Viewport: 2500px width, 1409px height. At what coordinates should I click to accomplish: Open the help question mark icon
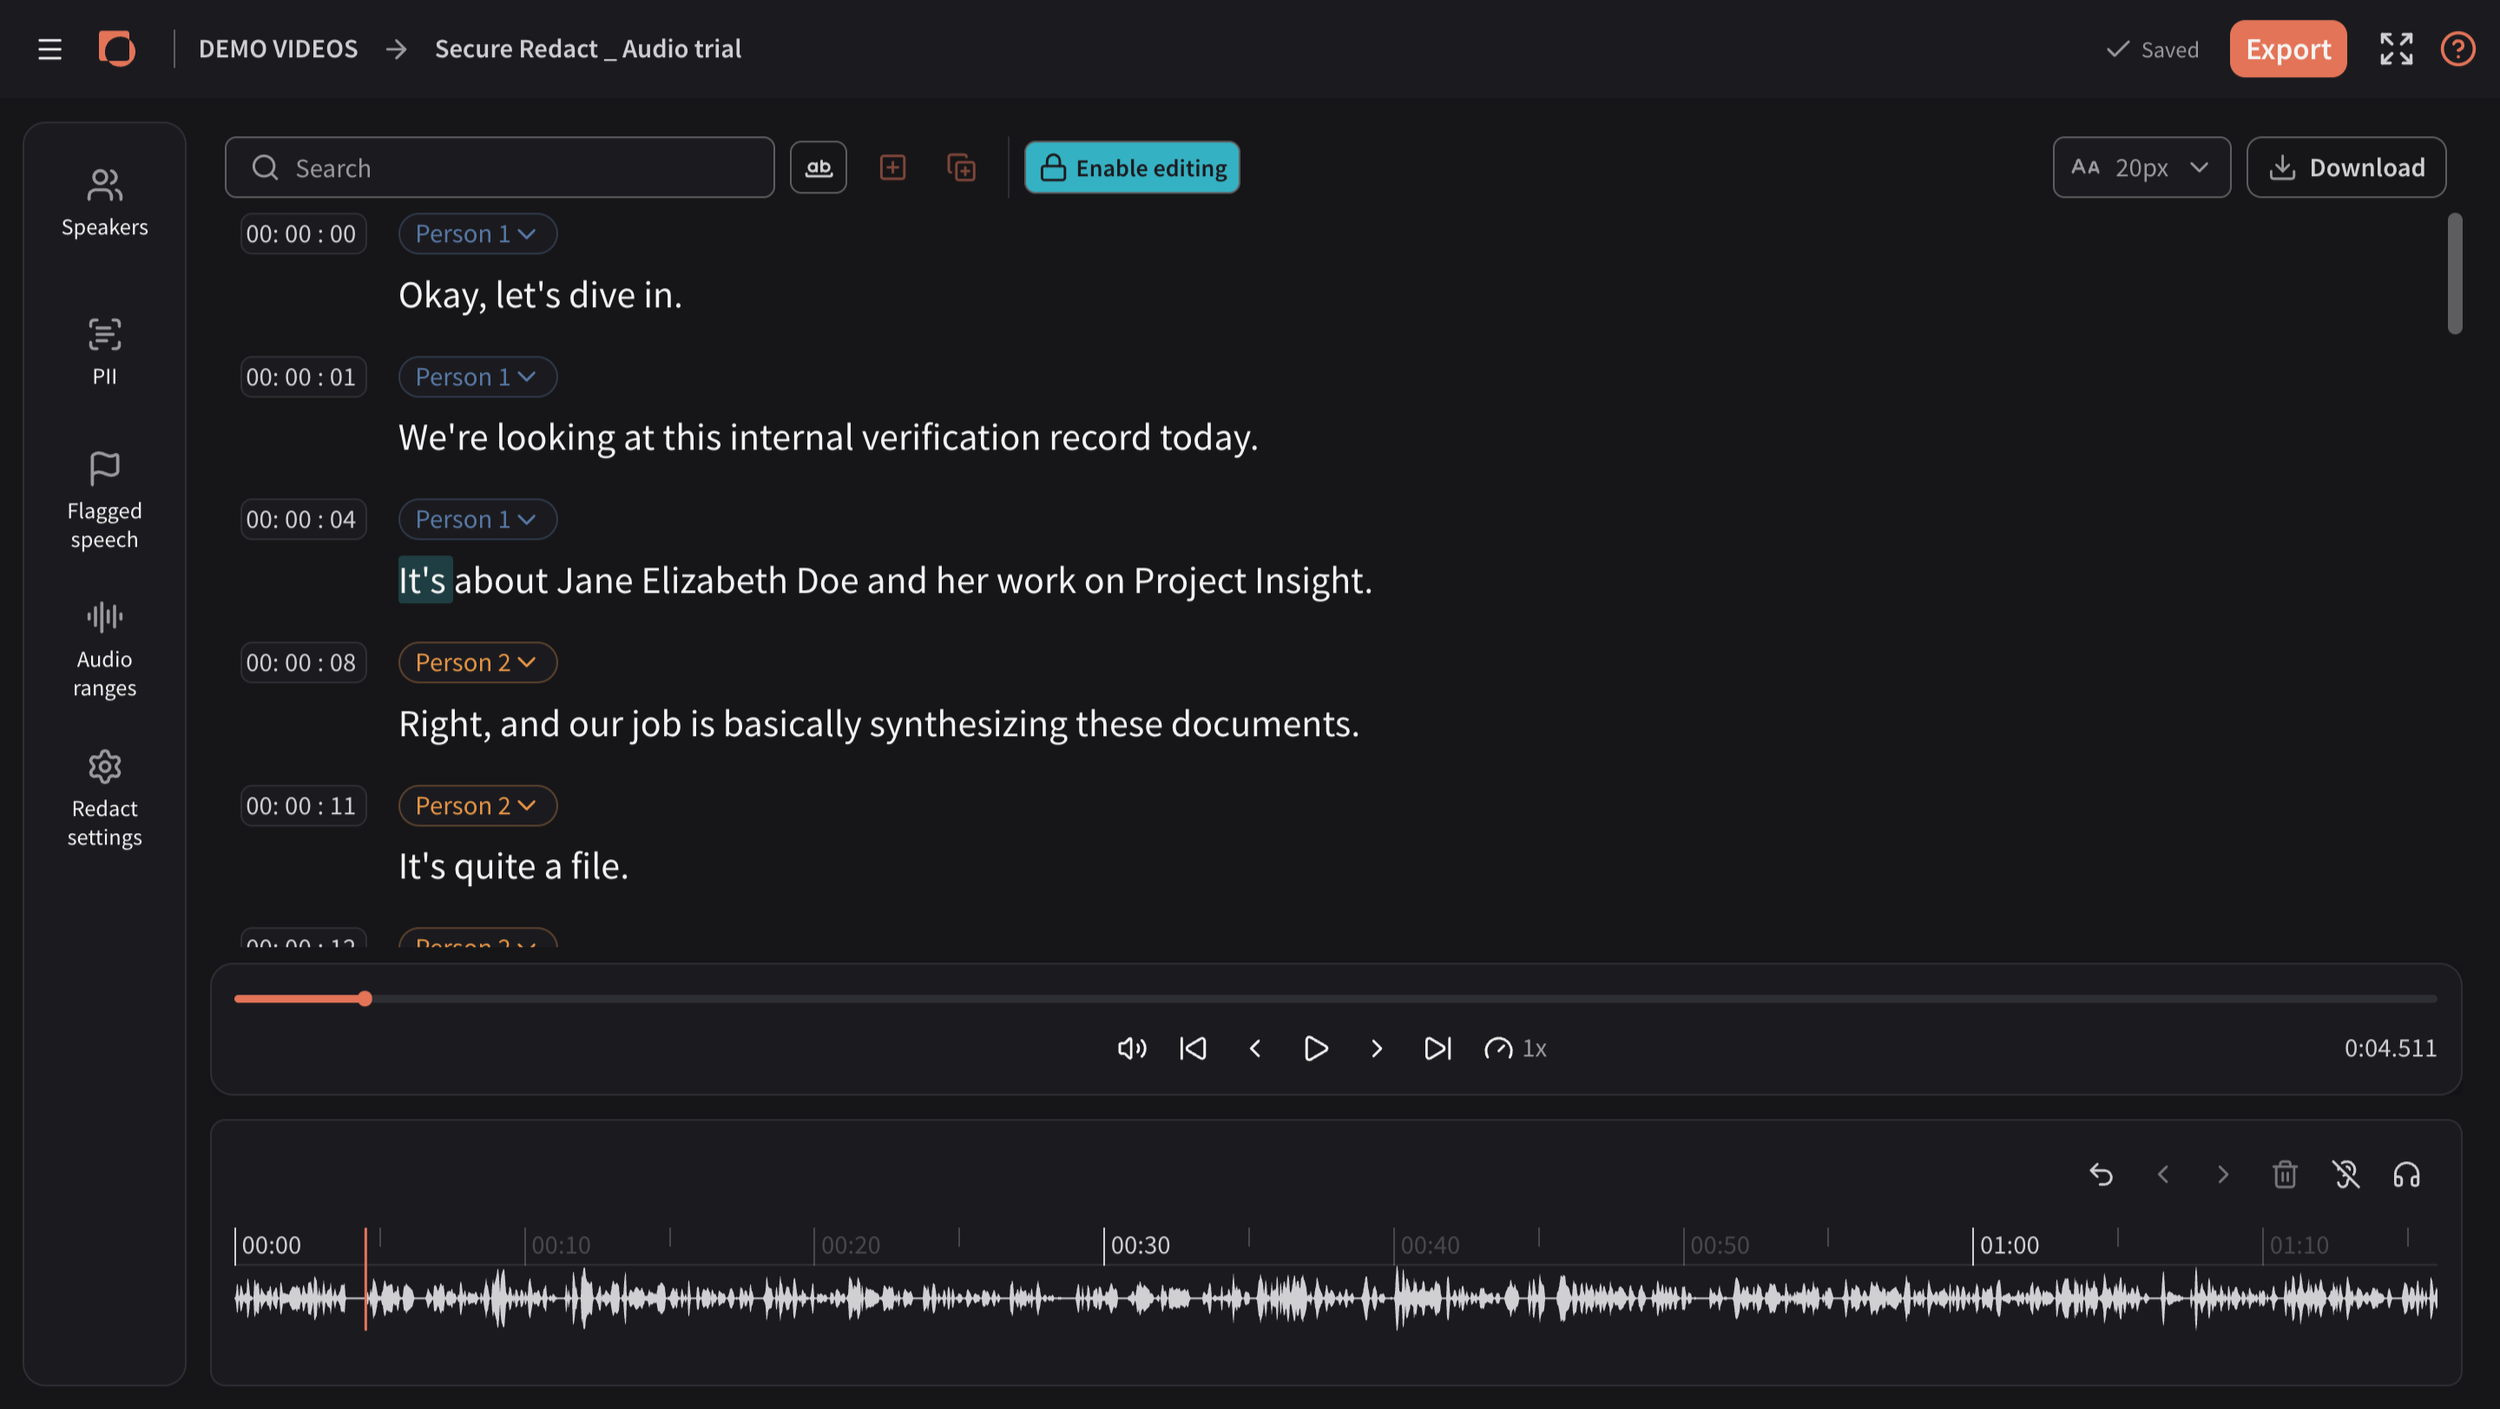2457,49
